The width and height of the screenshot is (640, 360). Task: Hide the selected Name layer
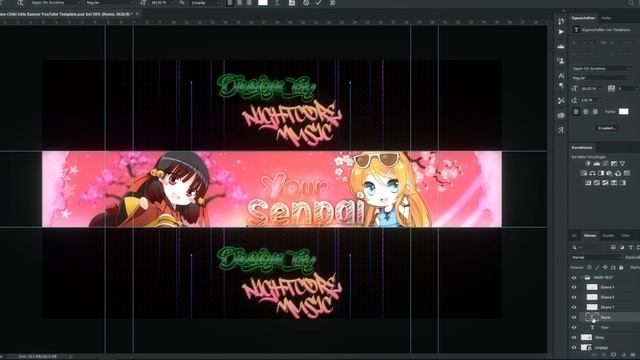(x=573, y=317)
